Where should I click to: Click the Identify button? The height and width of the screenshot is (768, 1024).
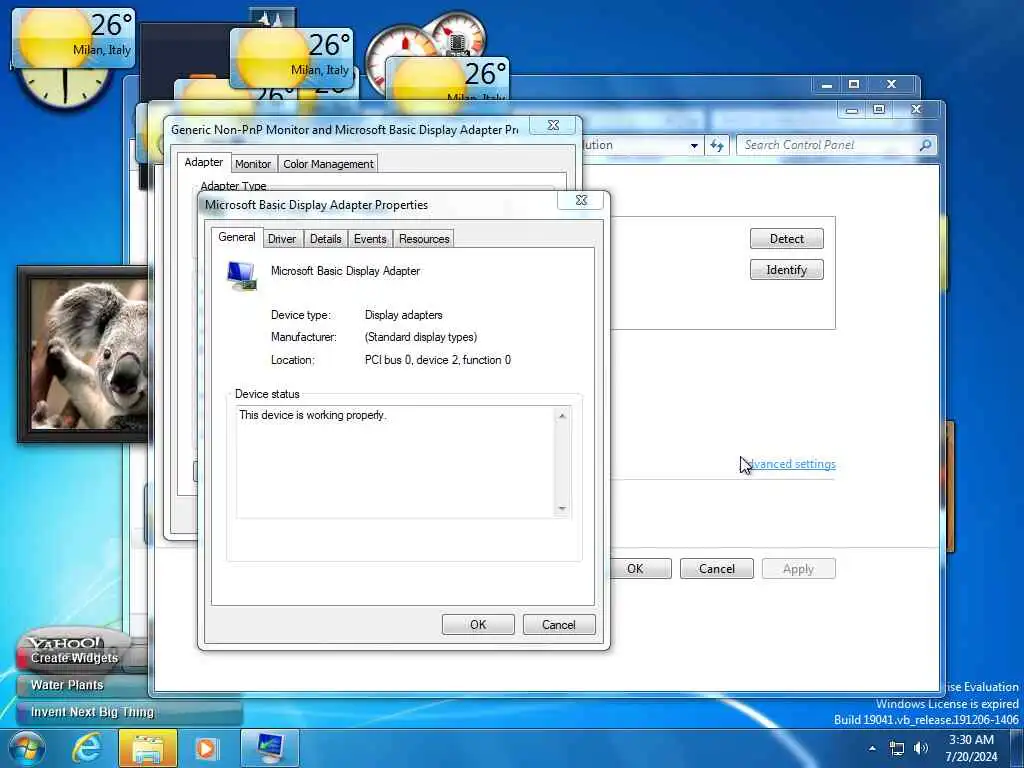[786, 270]
